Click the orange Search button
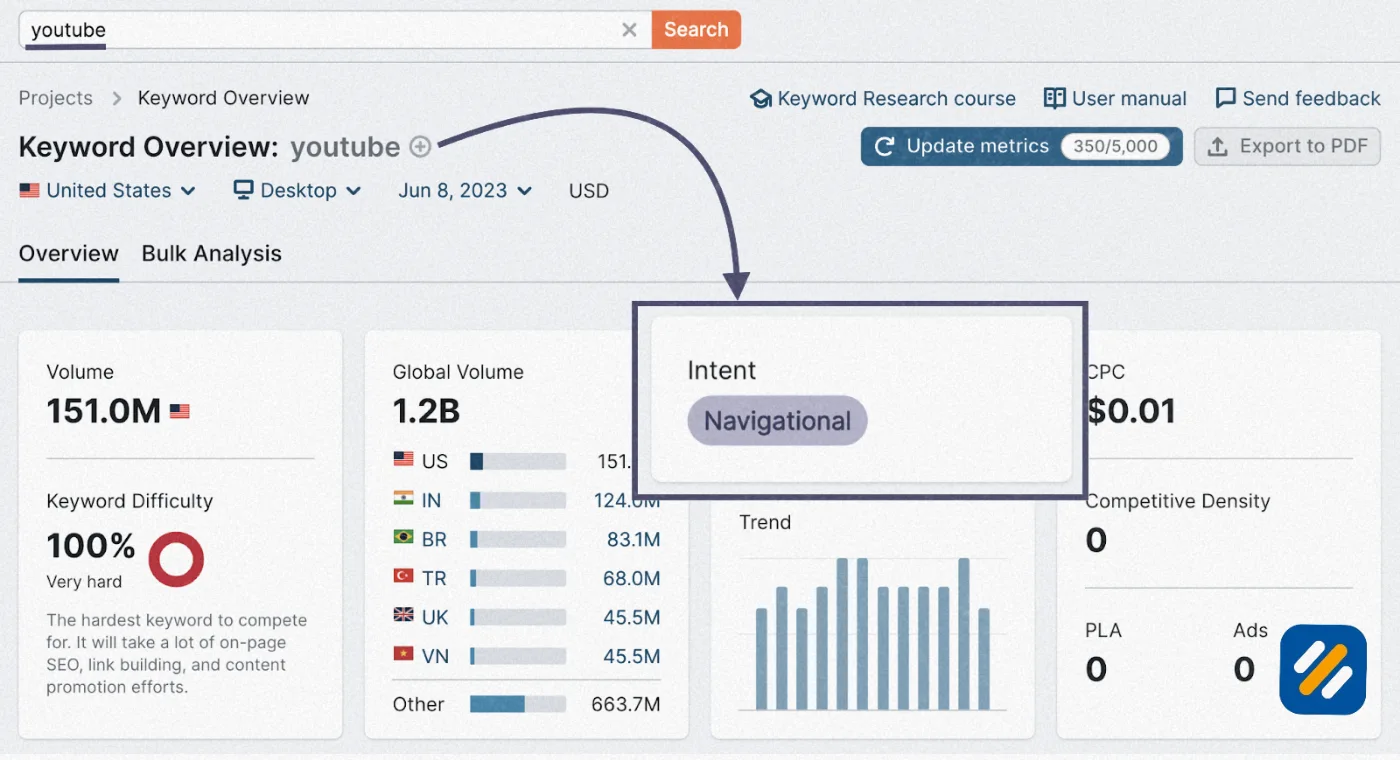The width and height of the screenshot is (1400, 760). click(x=696, y=30)
